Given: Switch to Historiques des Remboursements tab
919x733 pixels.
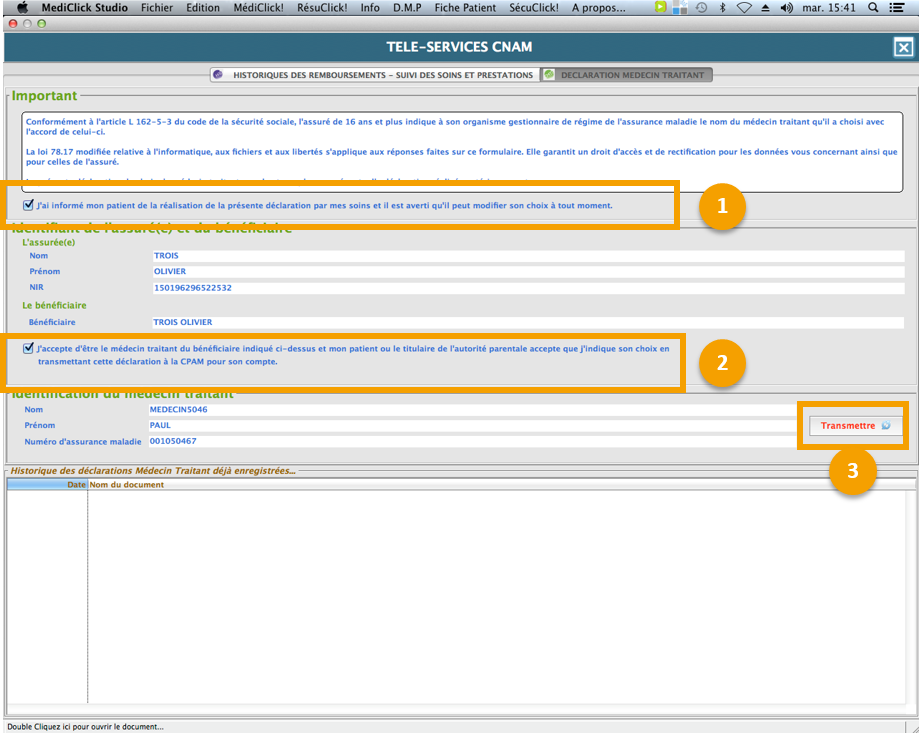Looking at the screenshot, I should pyautogui.click(x=374, y=75).
